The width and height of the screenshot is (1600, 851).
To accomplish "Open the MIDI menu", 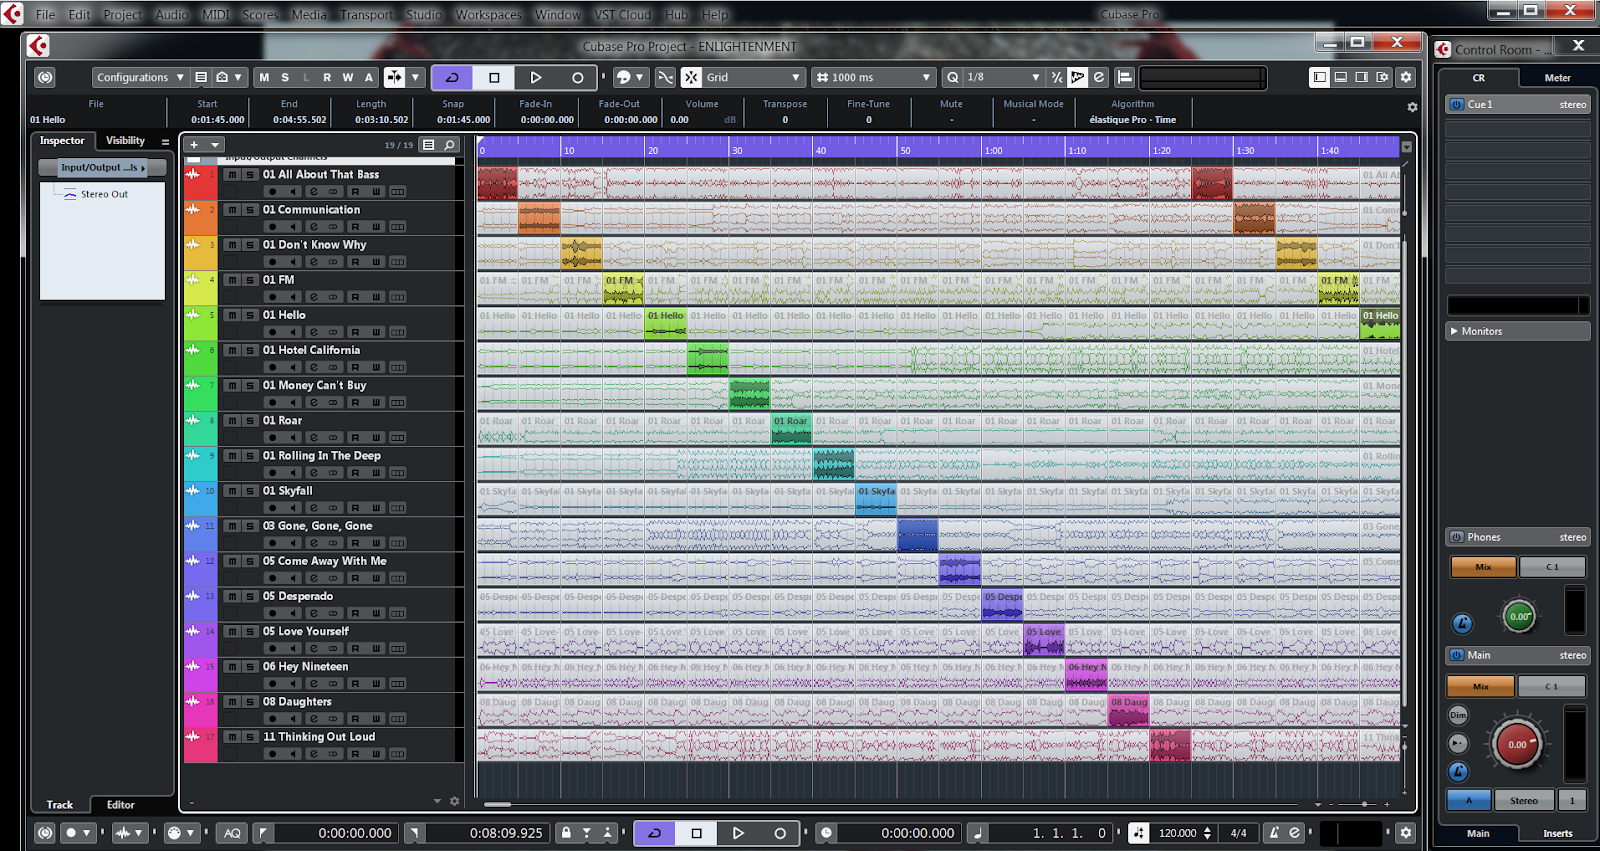I will point(215,15).
